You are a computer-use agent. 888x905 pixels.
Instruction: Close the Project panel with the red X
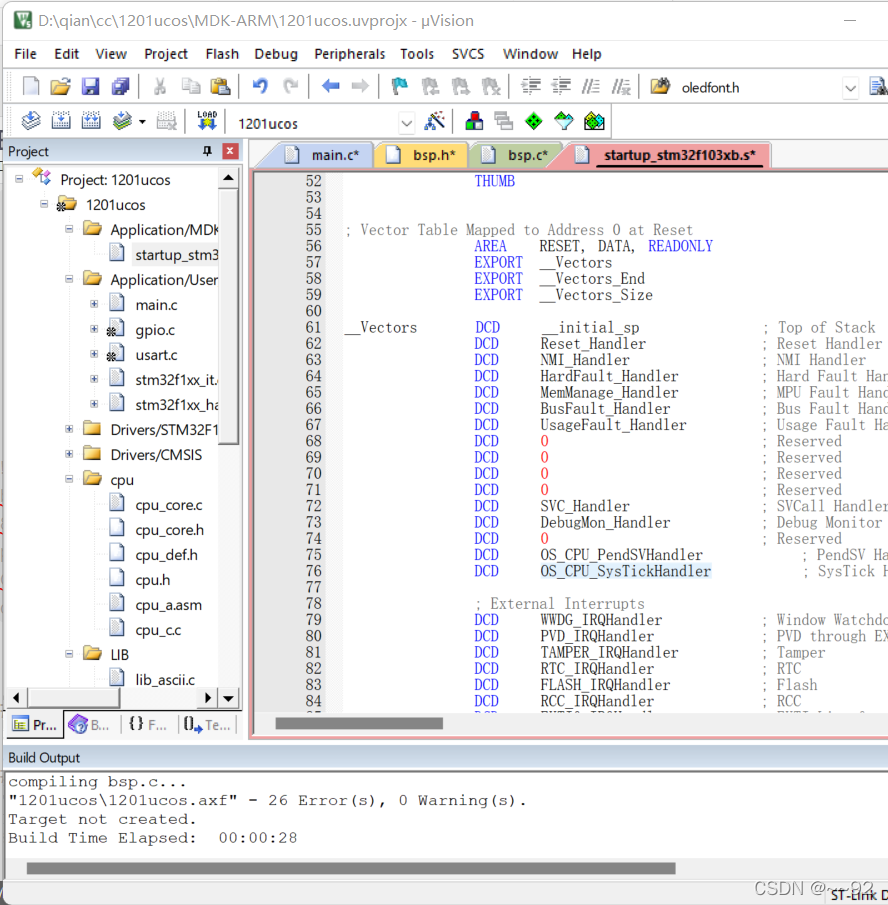pos(230,151)
